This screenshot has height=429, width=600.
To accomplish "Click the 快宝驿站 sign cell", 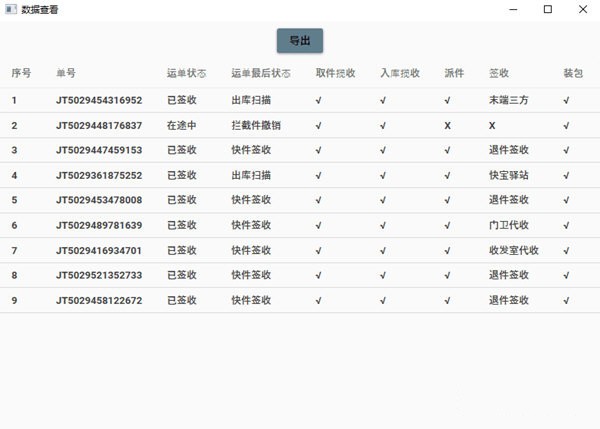I will click(x=509, y=175).
